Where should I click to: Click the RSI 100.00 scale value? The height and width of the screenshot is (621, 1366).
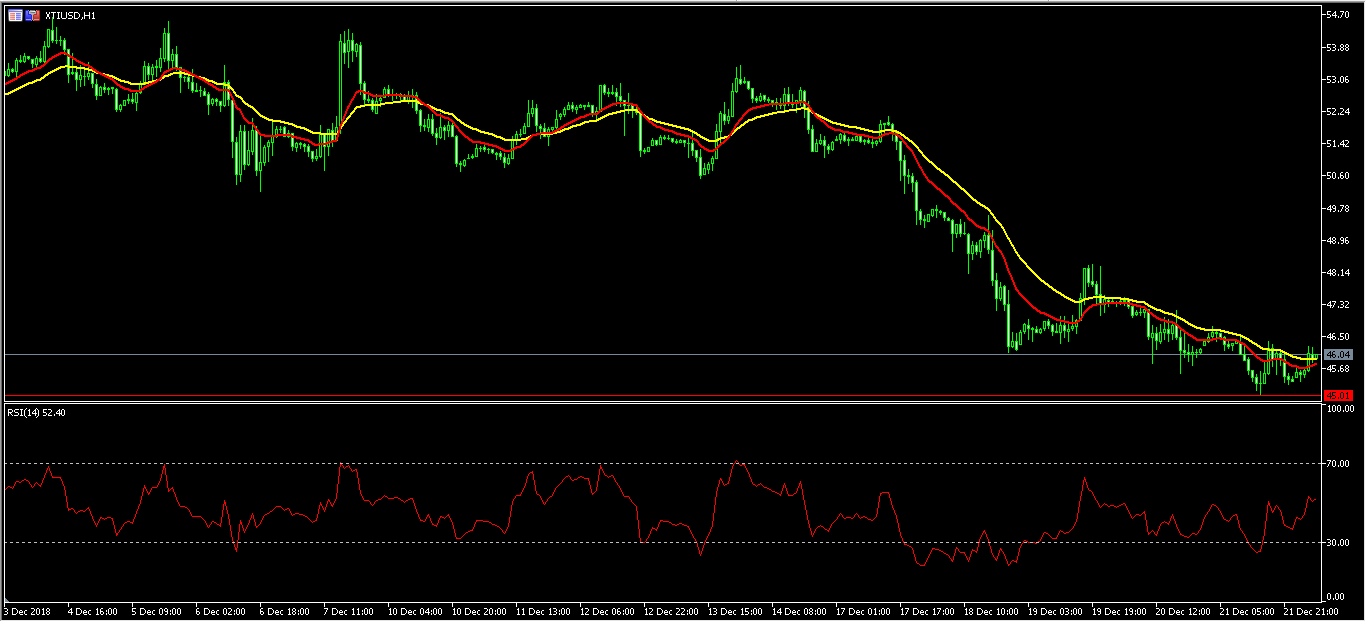(x=1340, y=408)
